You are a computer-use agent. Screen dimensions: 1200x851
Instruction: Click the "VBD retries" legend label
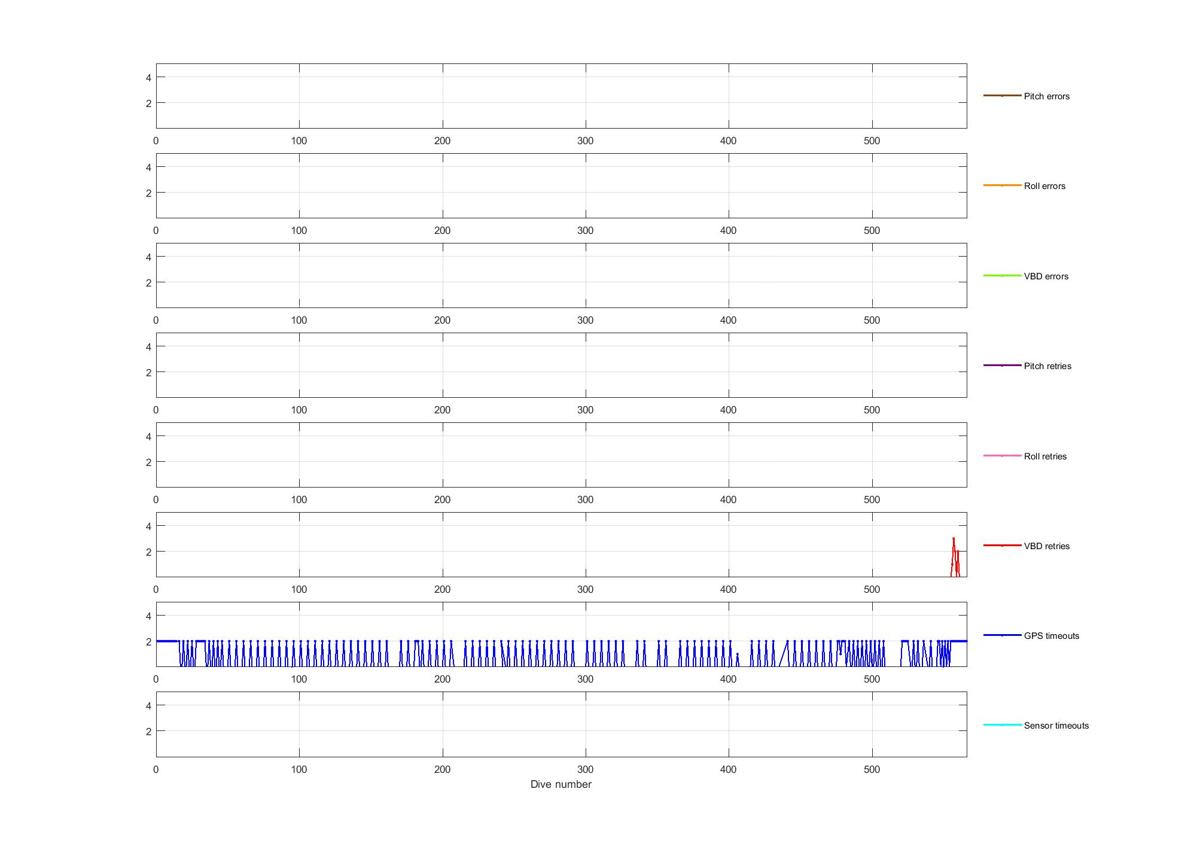(x=1046, y=546)
